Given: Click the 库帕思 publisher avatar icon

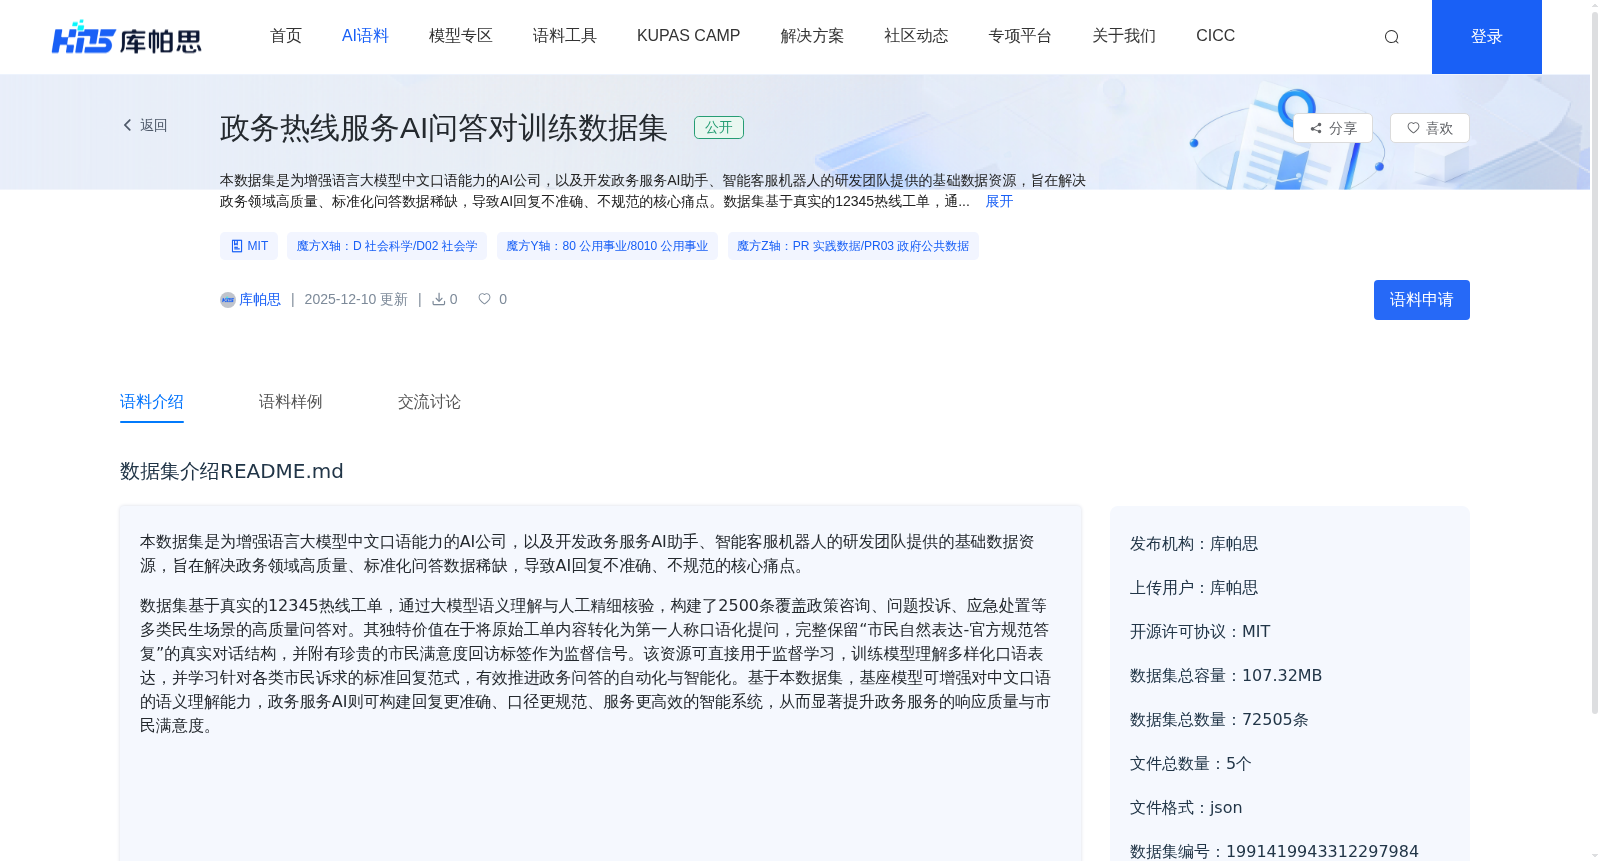Looking at the screenshot, I should tap(228, 300).
